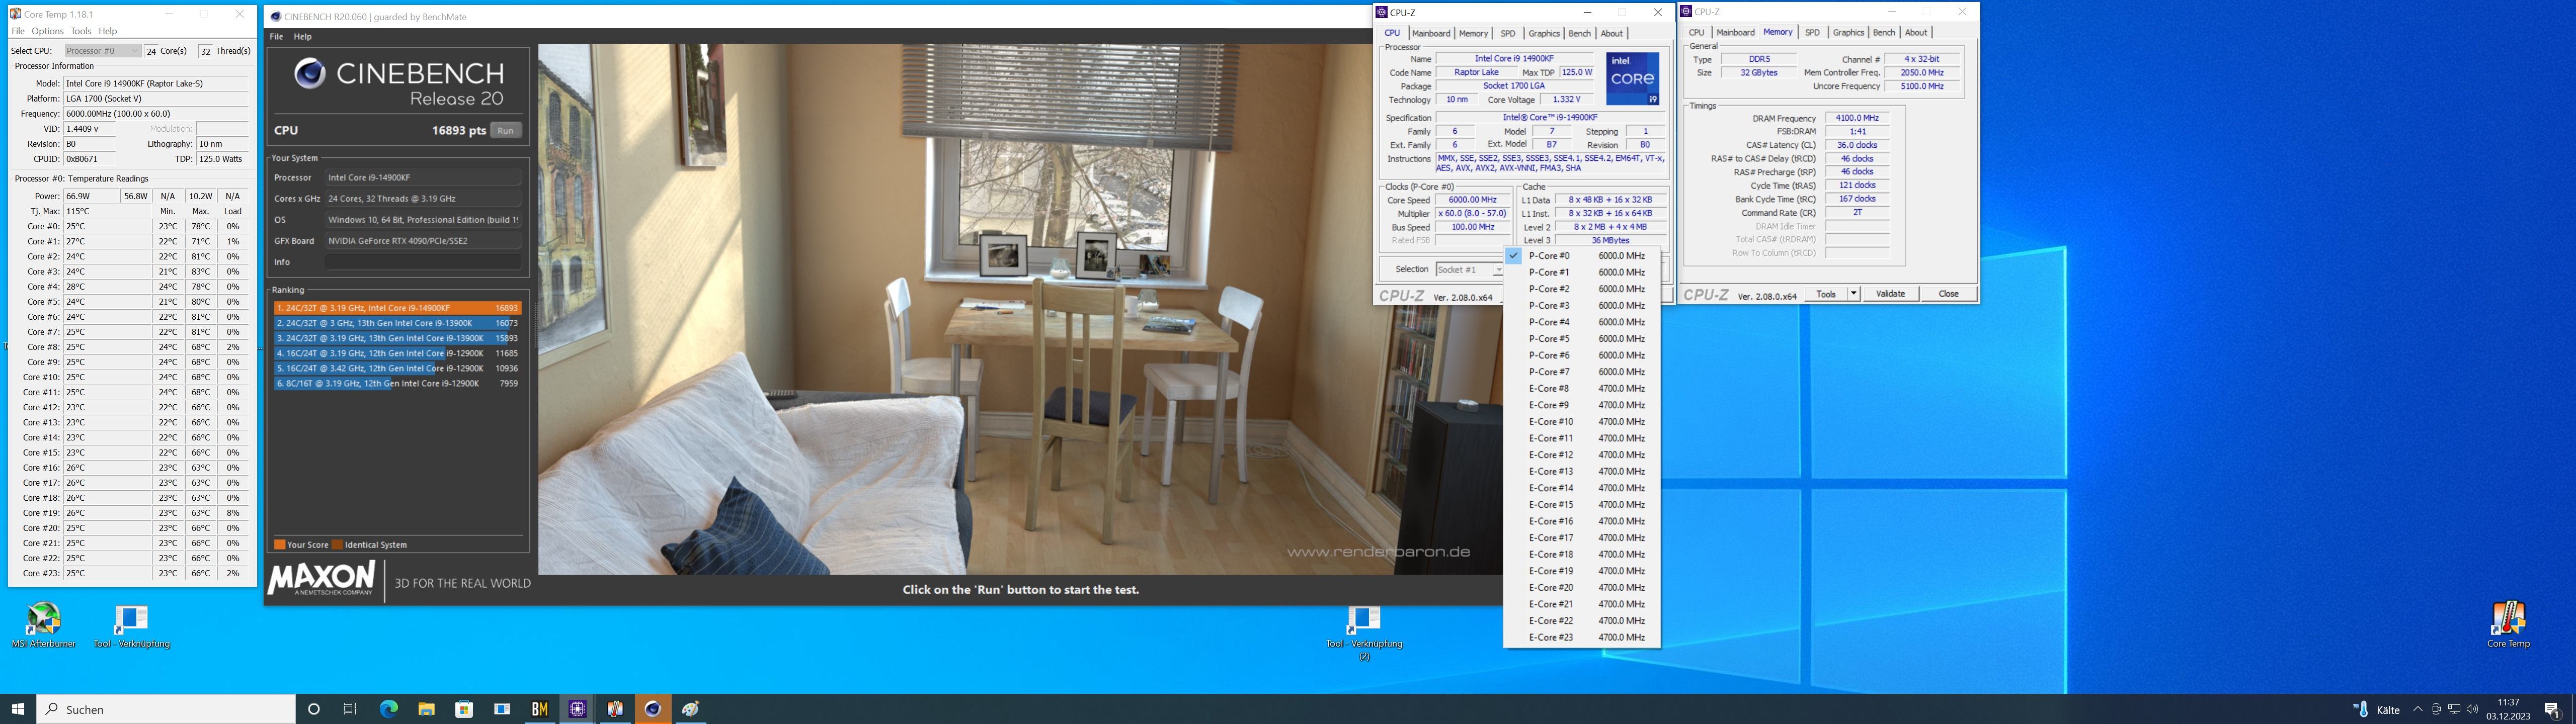The width and height of the screenshot is (2576, 724).
Task: Click Validate button in CPU-Z
Action: point(1890,294)
